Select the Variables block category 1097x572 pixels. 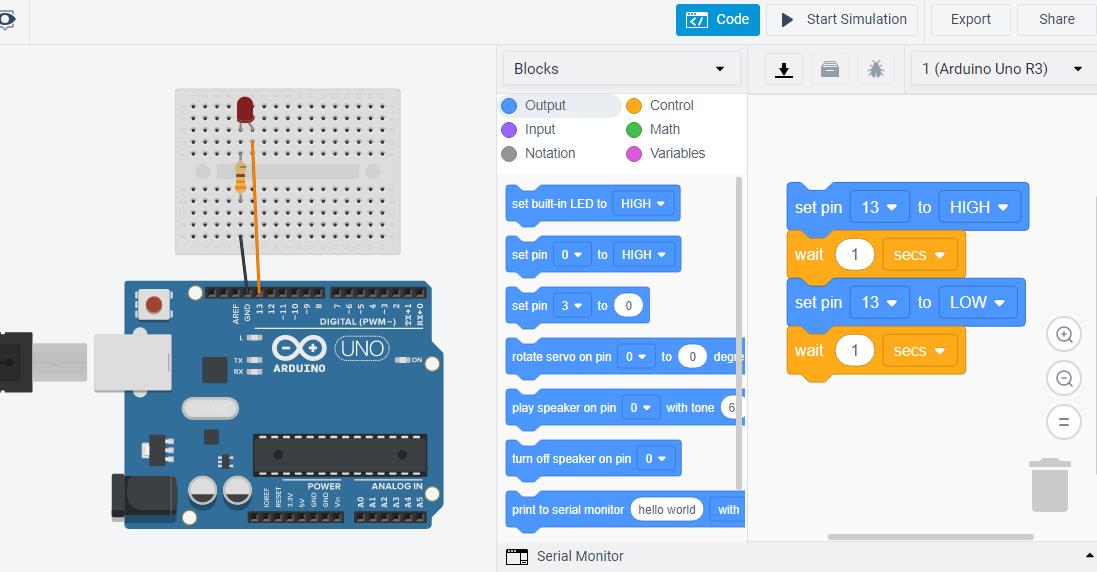point(677,153)
